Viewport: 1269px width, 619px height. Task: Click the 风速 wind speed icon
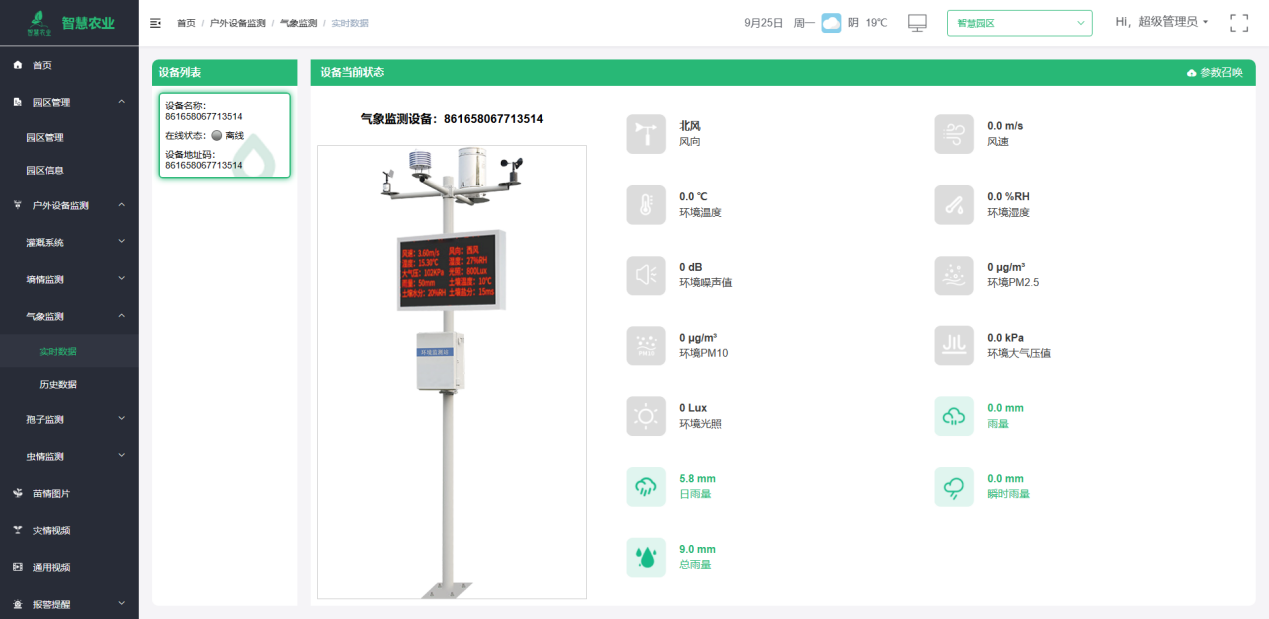tap(954, 134)
